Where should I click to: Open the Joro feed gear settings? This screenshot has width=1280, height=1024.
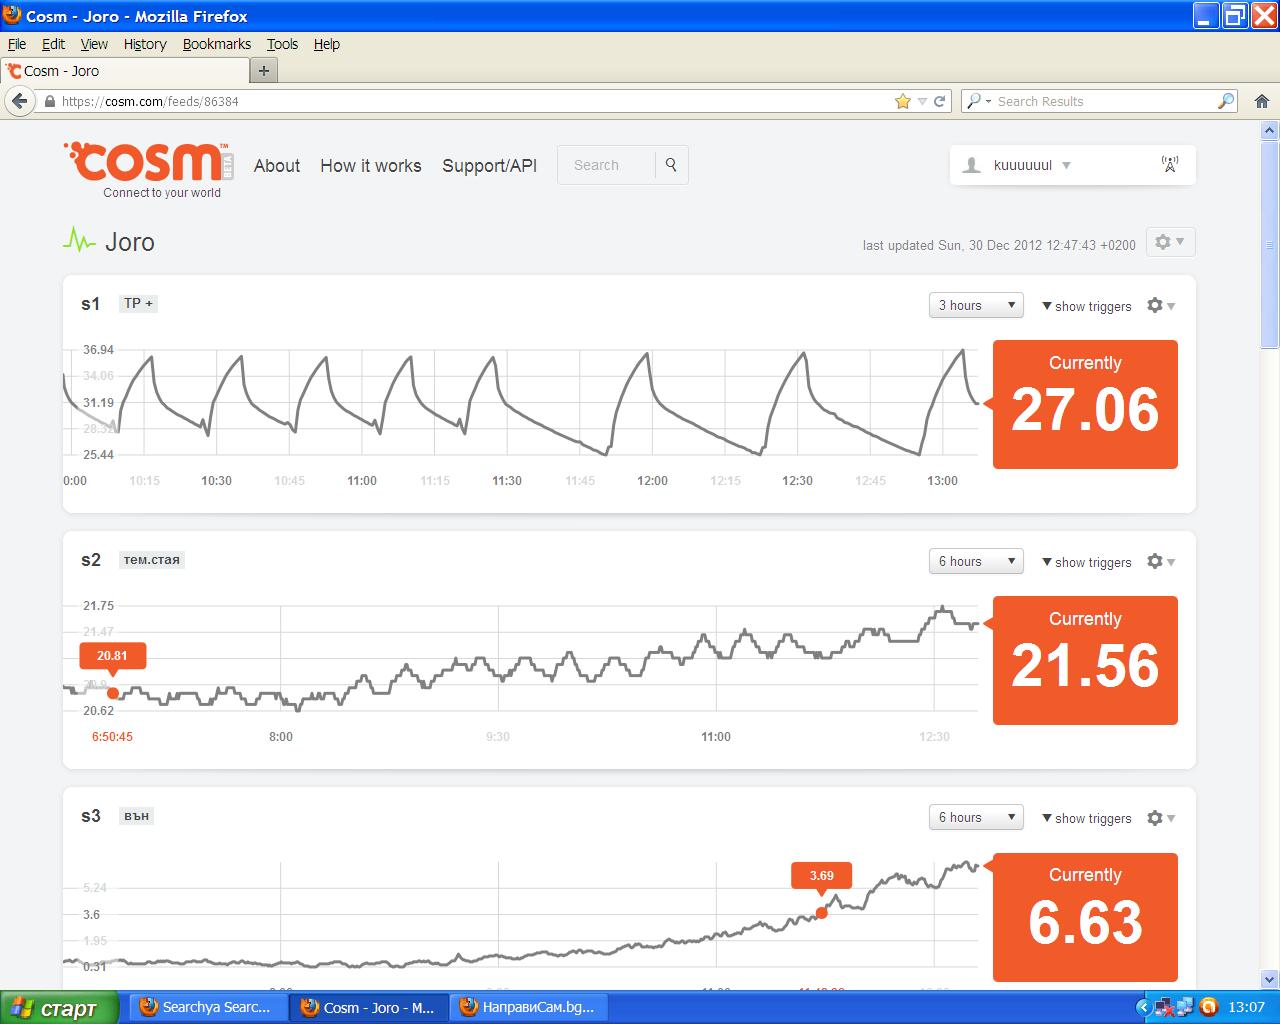point(1168,242)
